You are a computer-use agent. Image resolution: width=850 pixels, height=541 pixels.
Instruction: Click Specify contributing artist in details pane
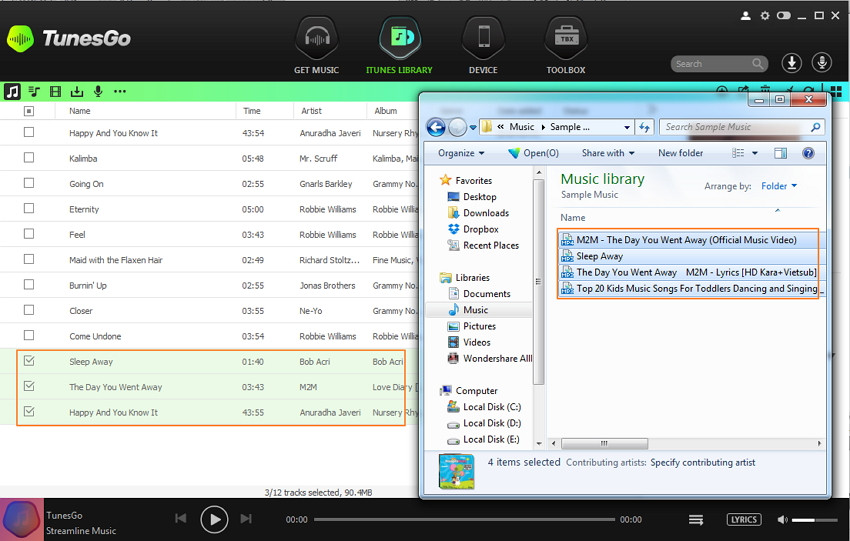pos(703,462)
